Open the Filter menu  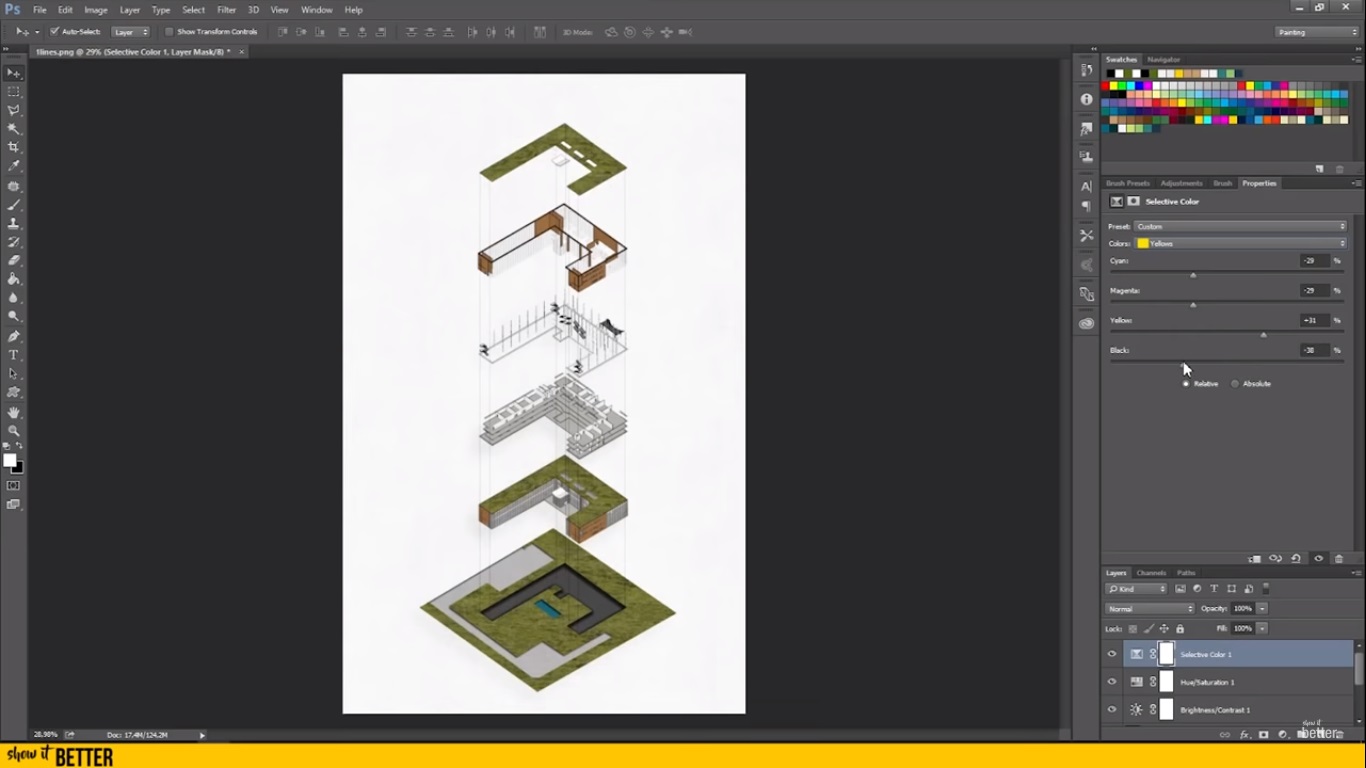click(226, 9)
